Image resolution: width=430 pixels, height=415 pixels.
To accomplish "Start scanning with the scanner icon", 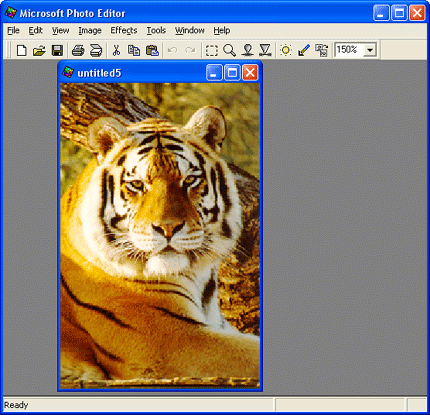I will tap(96, 51).
